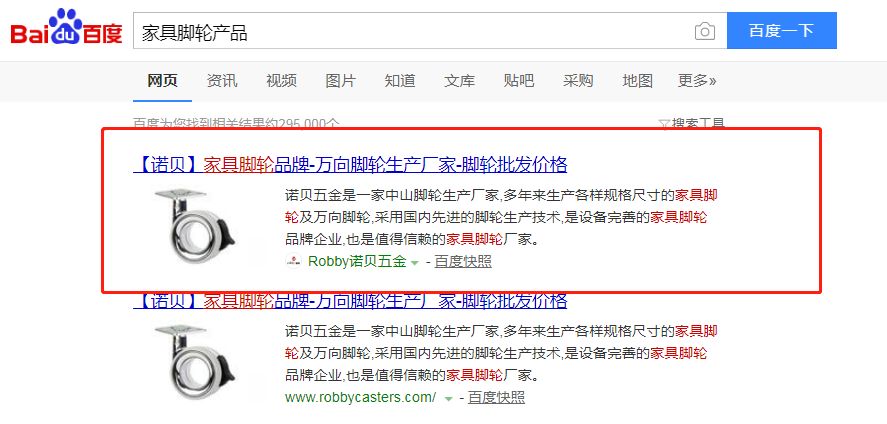Switch to the 资讯 tab
Viewport: 887px width, 424px height.
(x=222, y=81)
